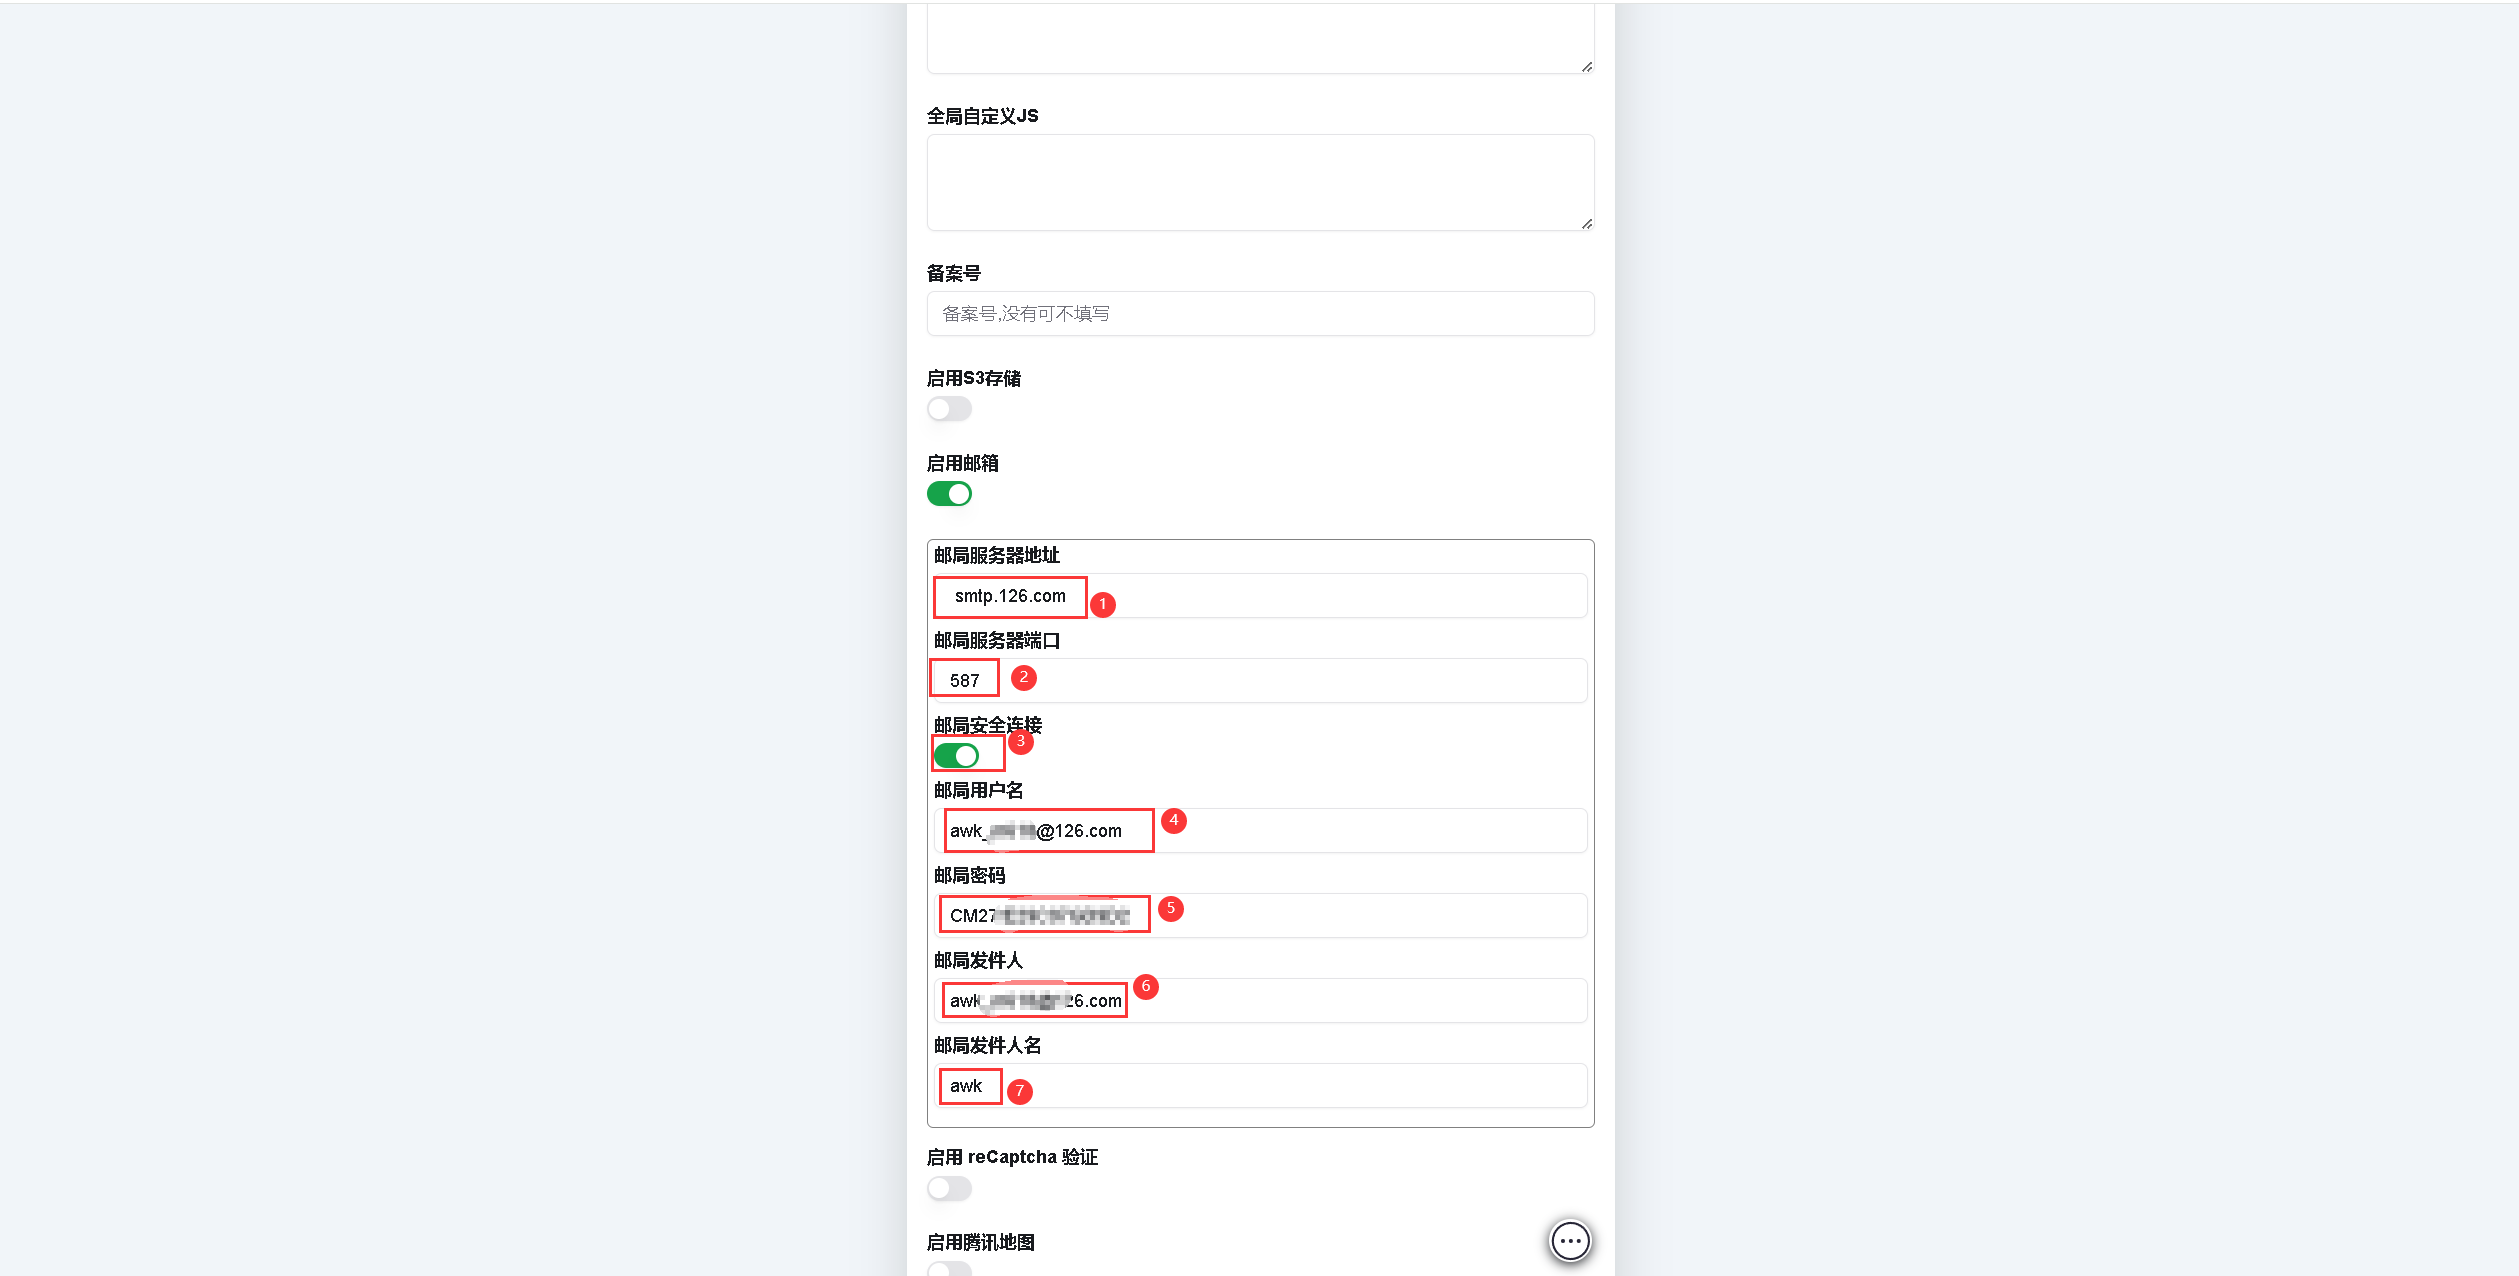Enable the 启用S3存储 storage toggle

948,408
